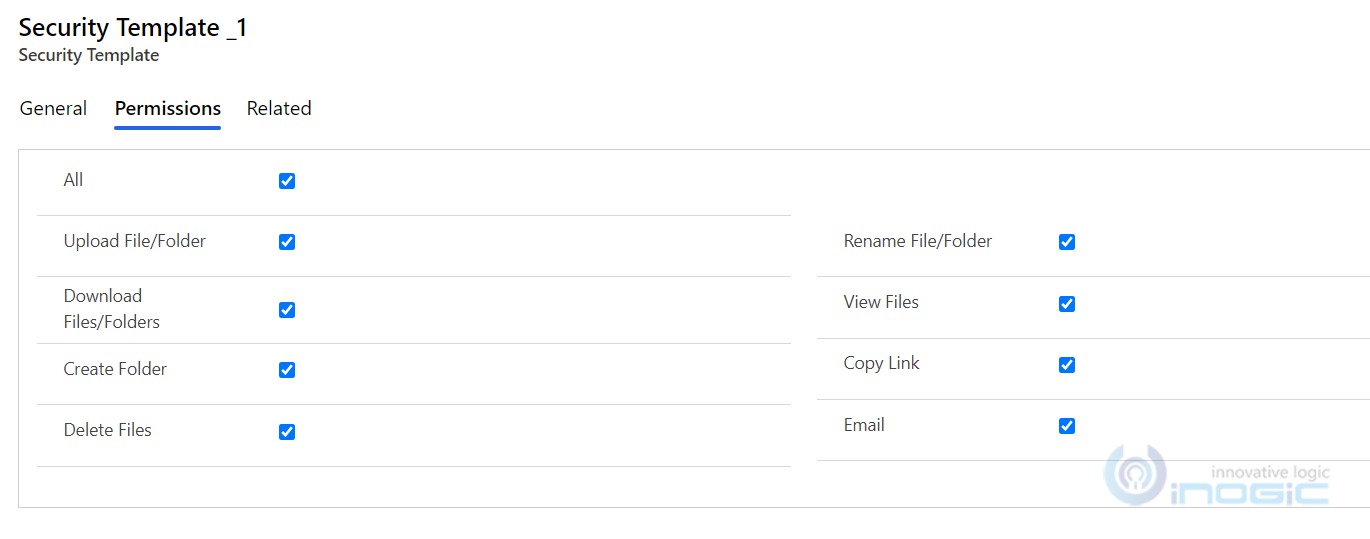Toggle the Upload File/Folder checkbox
This screenshot has height=539, width=1370.
(287, 242)
